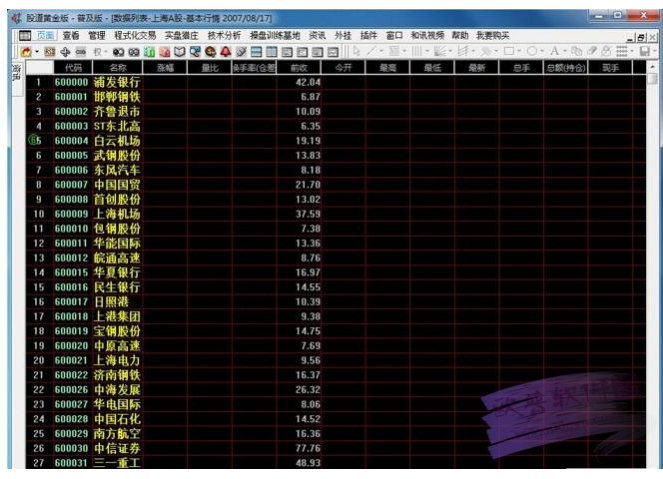This screenshot has height=479, width=663.
Task: Expand the arrow next to diagonal line tool
Action: [381, 52]
